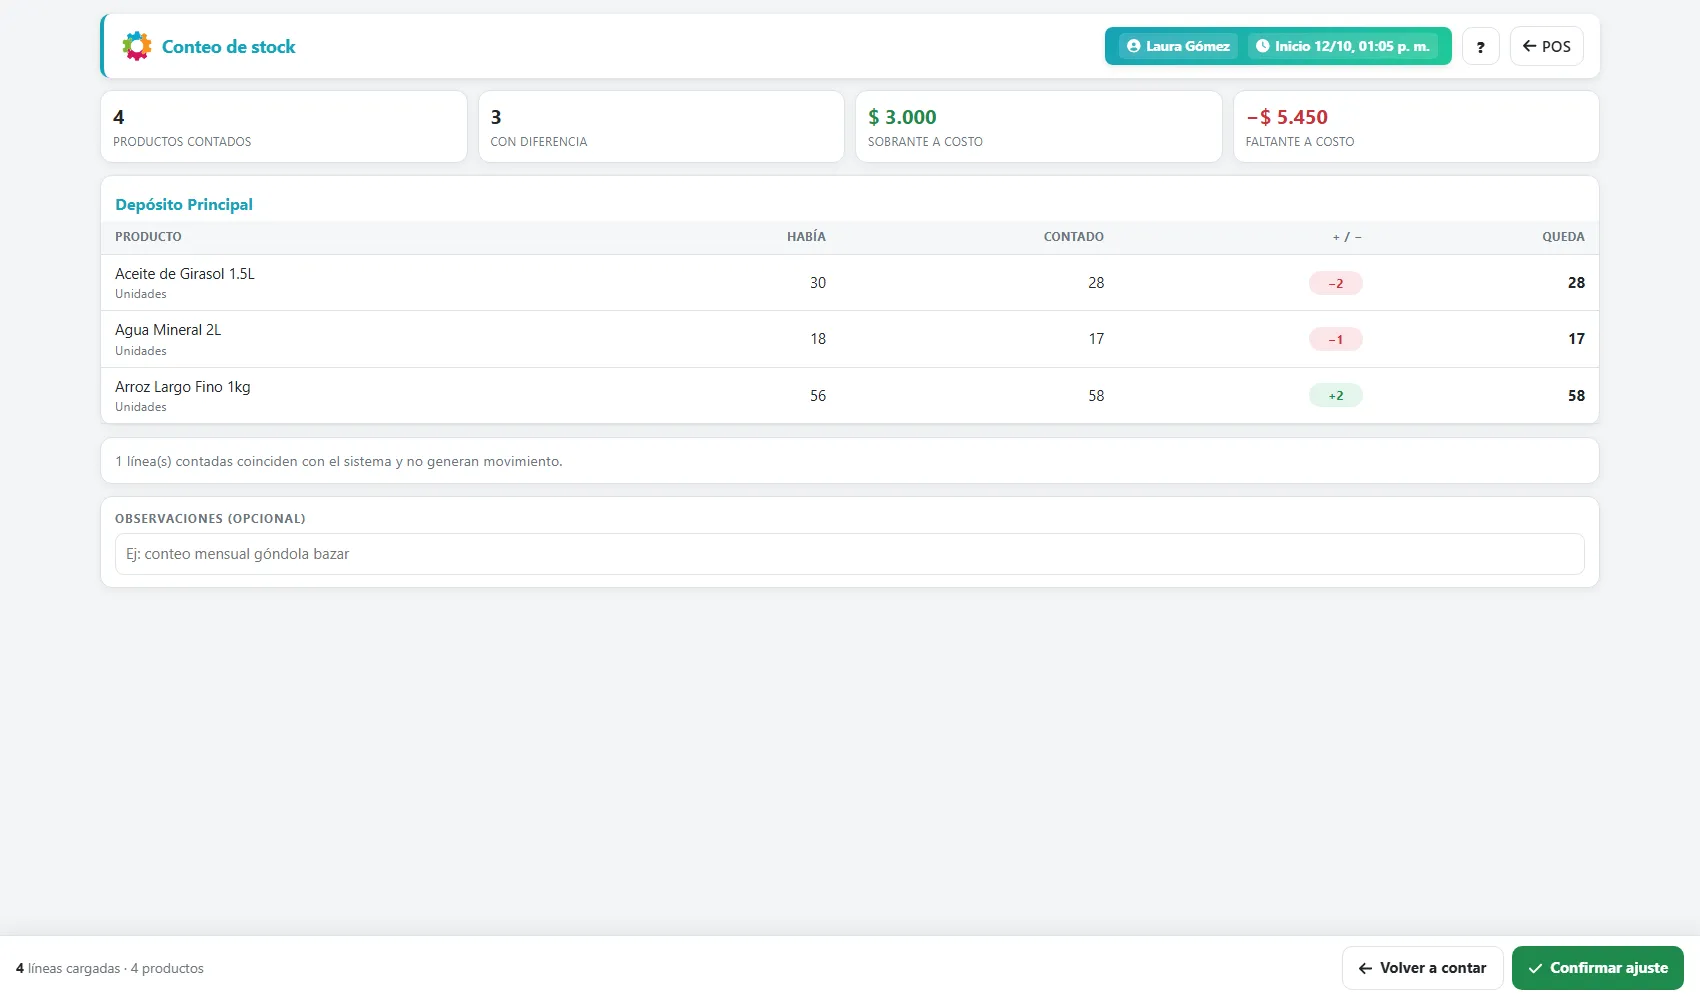Click the CONTADO column header
The image size is (1700, 1000).
click(1074, 237)
